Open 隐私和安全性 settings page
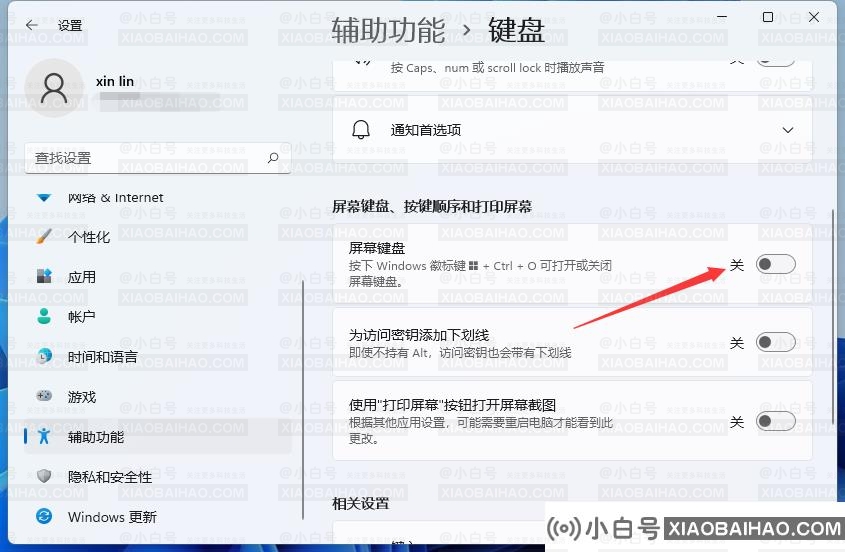 [x=158, y=476]
